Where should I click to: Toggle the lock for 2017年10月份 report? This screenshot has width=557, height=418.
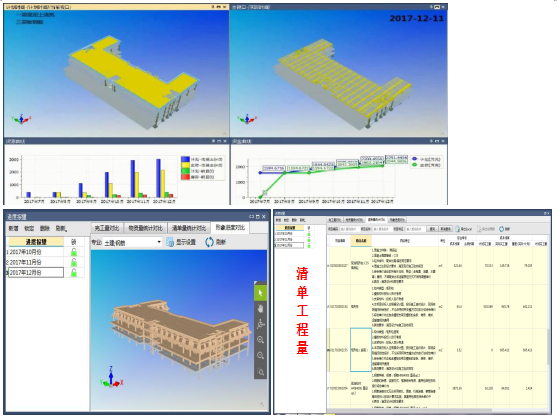click(74, 252)
